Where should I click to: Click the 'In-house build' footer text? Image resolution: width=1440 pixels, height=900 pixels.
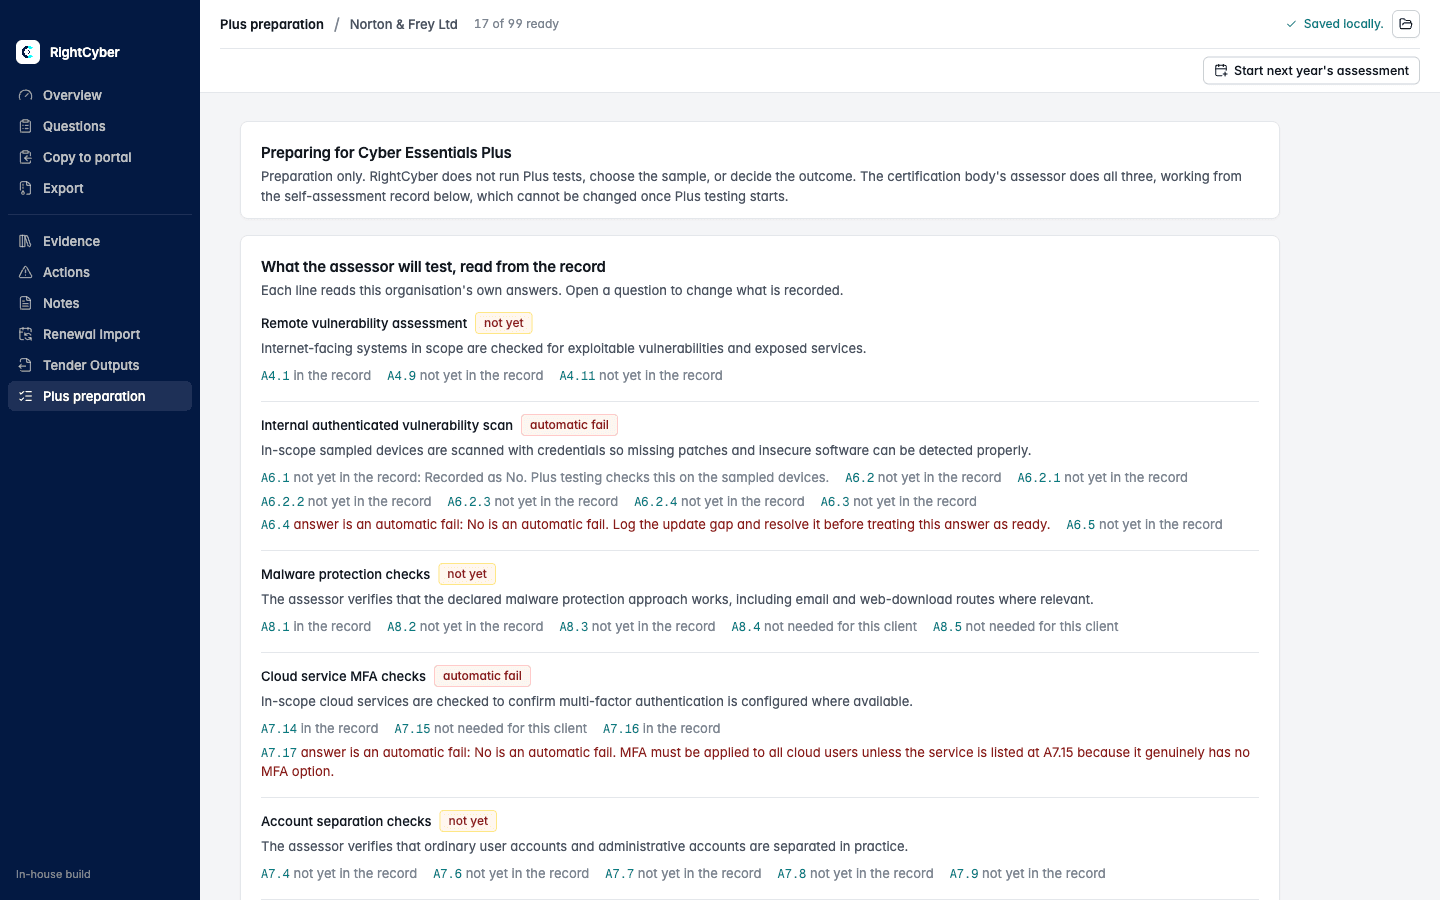[53, 874]
